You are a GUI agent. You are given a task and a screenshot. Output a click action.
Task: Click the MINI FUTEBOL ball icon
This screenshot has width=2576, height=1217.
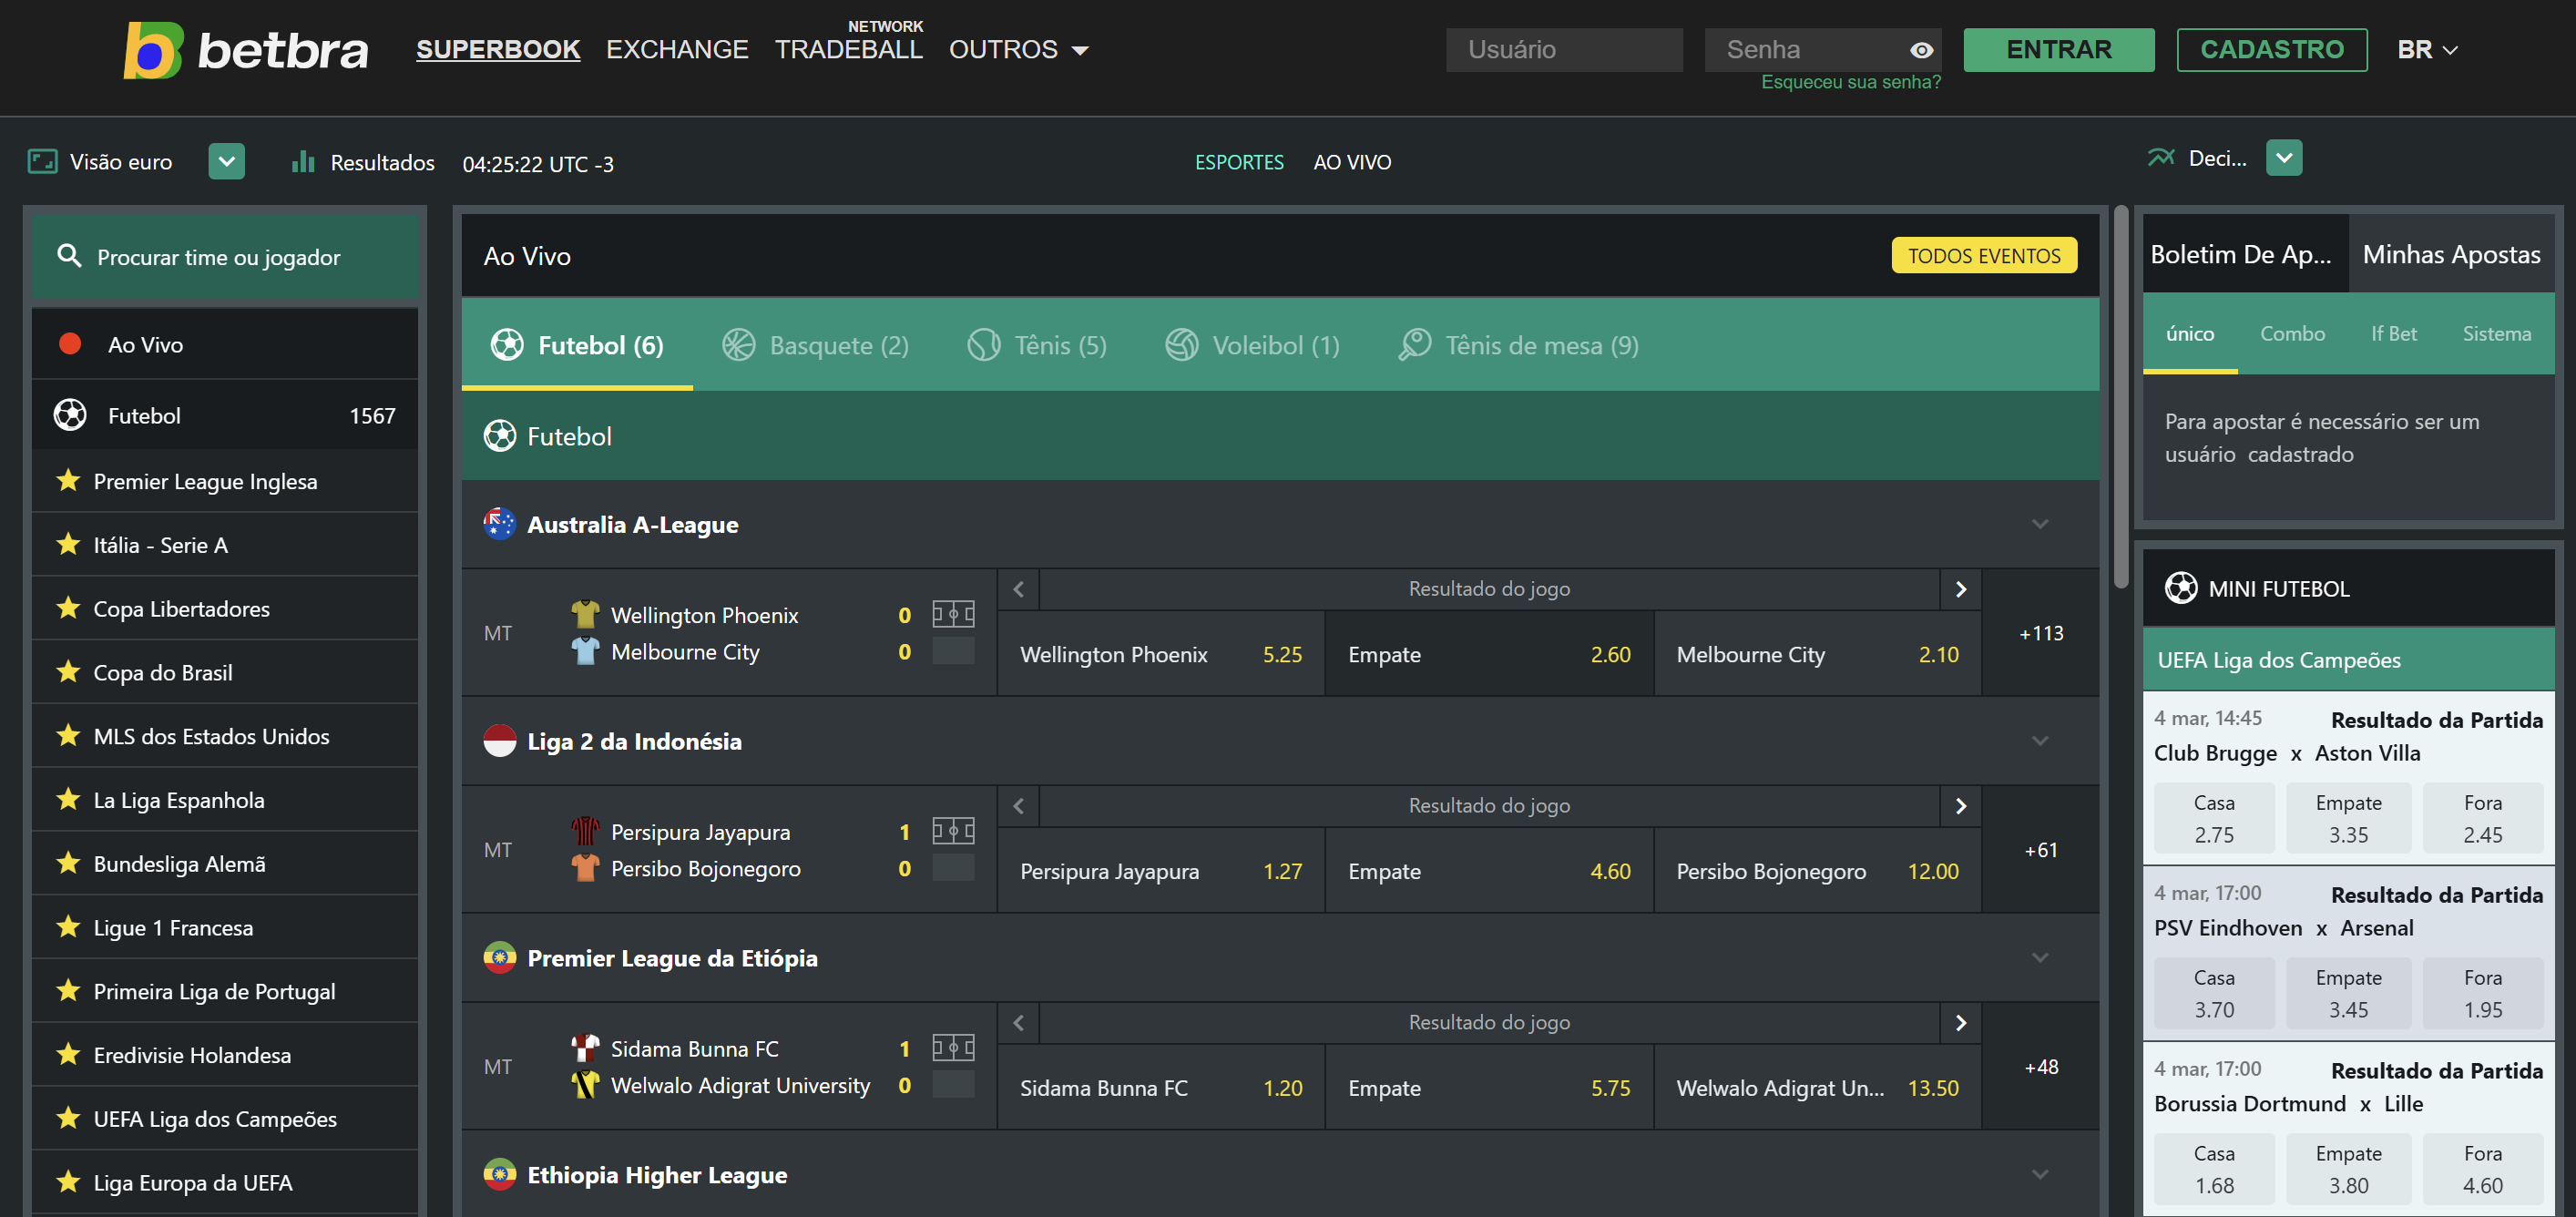tap(2181, 588)
